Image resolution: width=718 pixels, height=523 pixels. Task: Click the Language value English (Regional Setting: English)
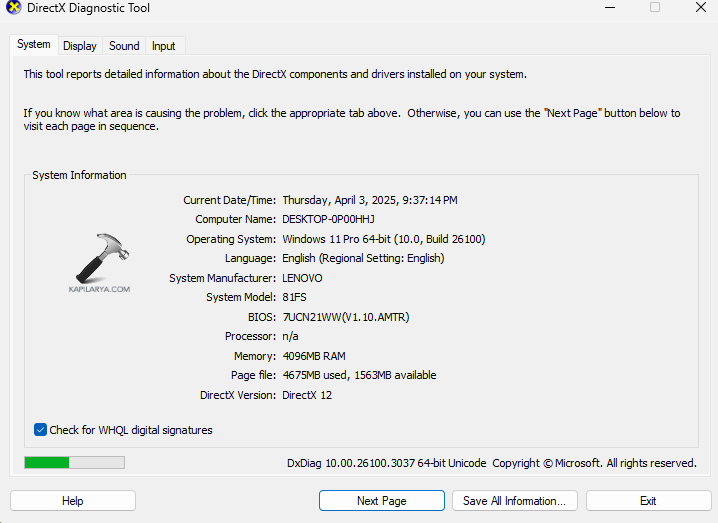point(363,258)
